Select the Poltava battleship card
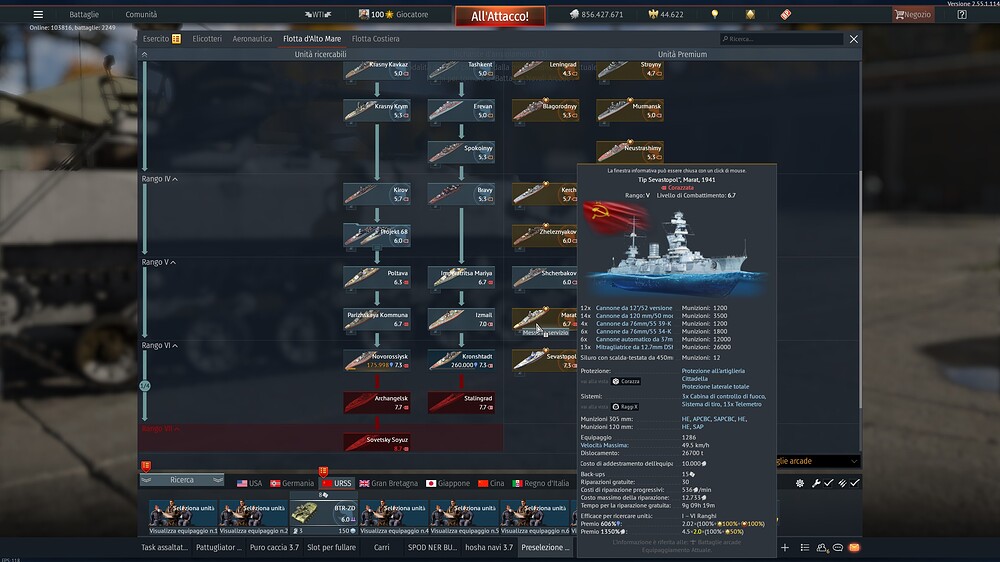This screenshot has width=1000, height=562. (x=377, y=277)
